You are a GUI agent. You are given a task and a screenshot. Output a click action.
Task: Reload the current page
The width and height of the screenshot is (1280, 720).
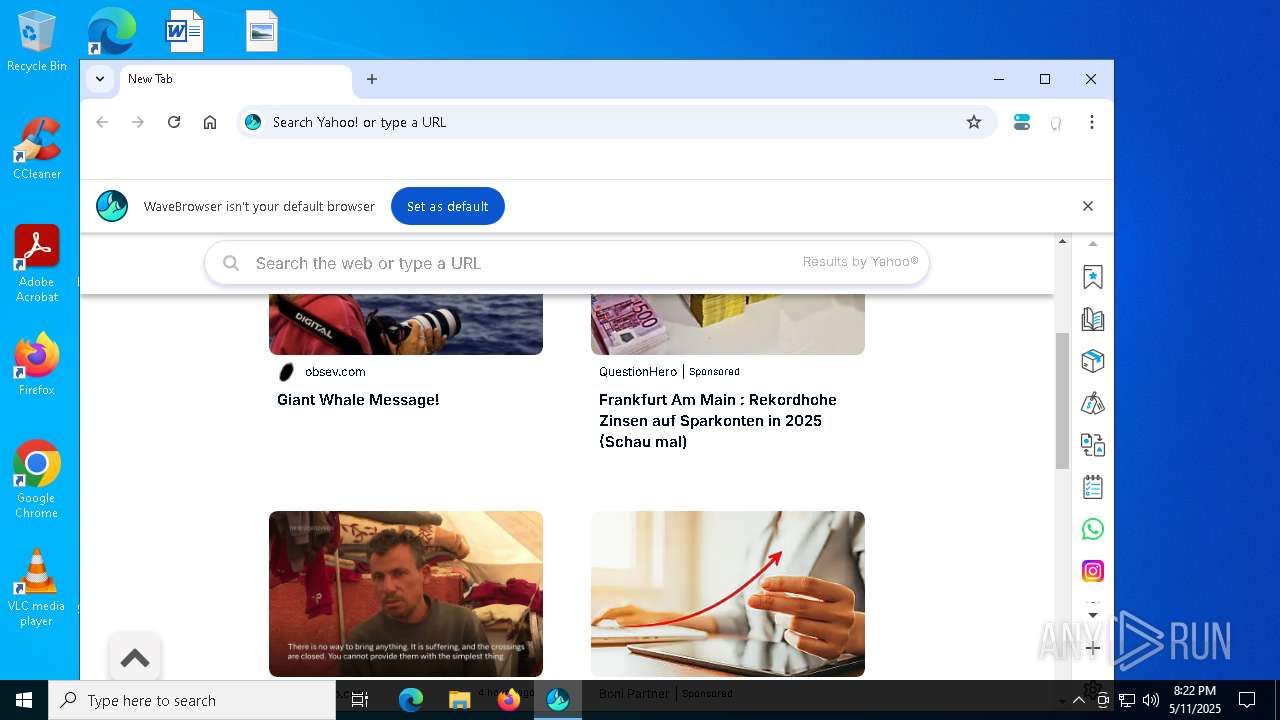(x=174, y=122)
